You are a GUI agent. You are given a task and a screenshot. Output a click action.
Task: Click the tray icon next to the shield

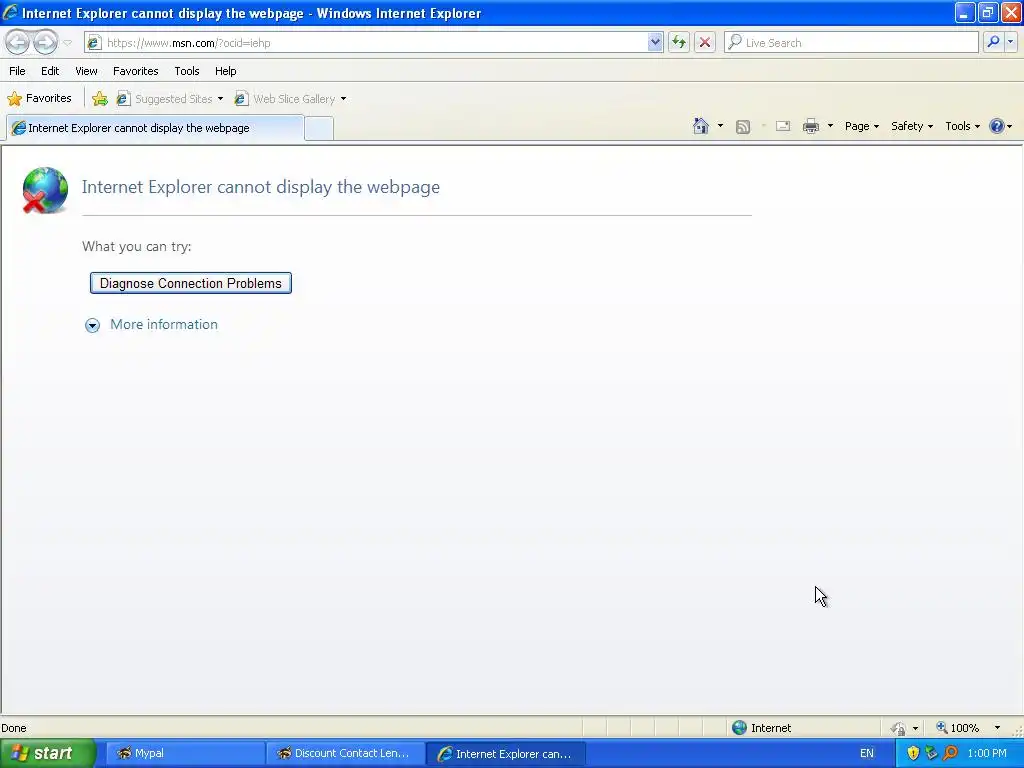(x=931, y=753)
